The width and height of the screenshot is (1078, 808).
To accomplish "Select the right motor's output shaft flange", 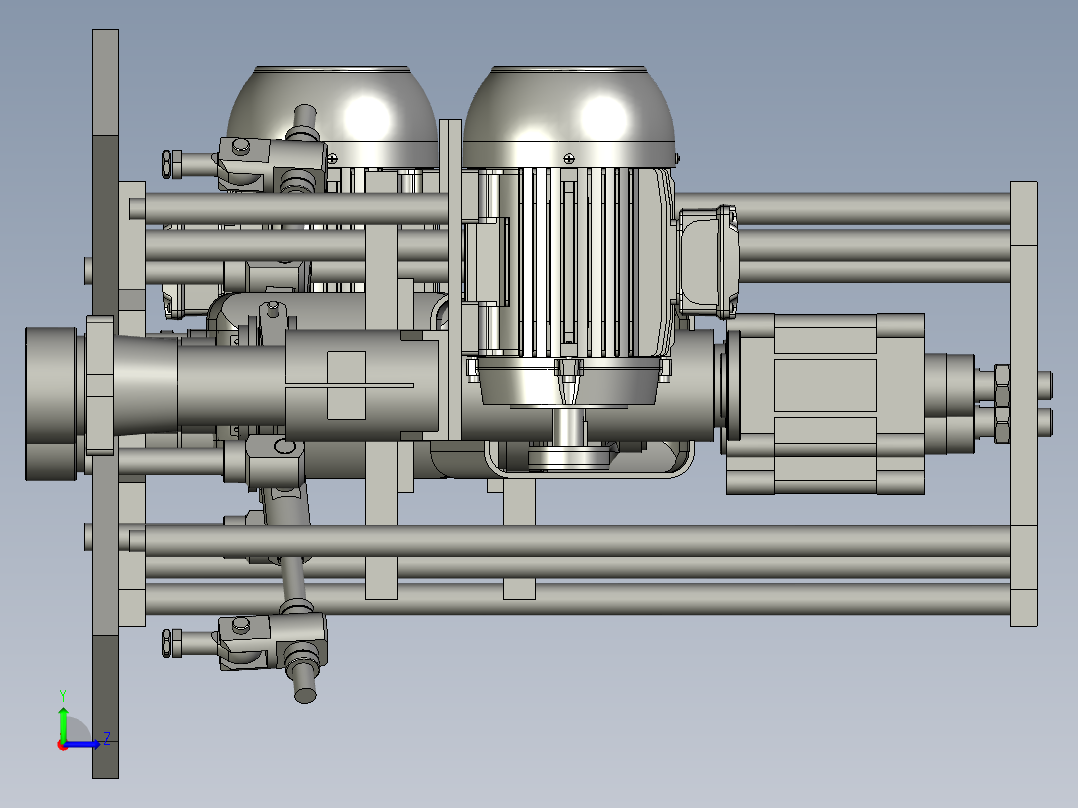I will point(569,457).
